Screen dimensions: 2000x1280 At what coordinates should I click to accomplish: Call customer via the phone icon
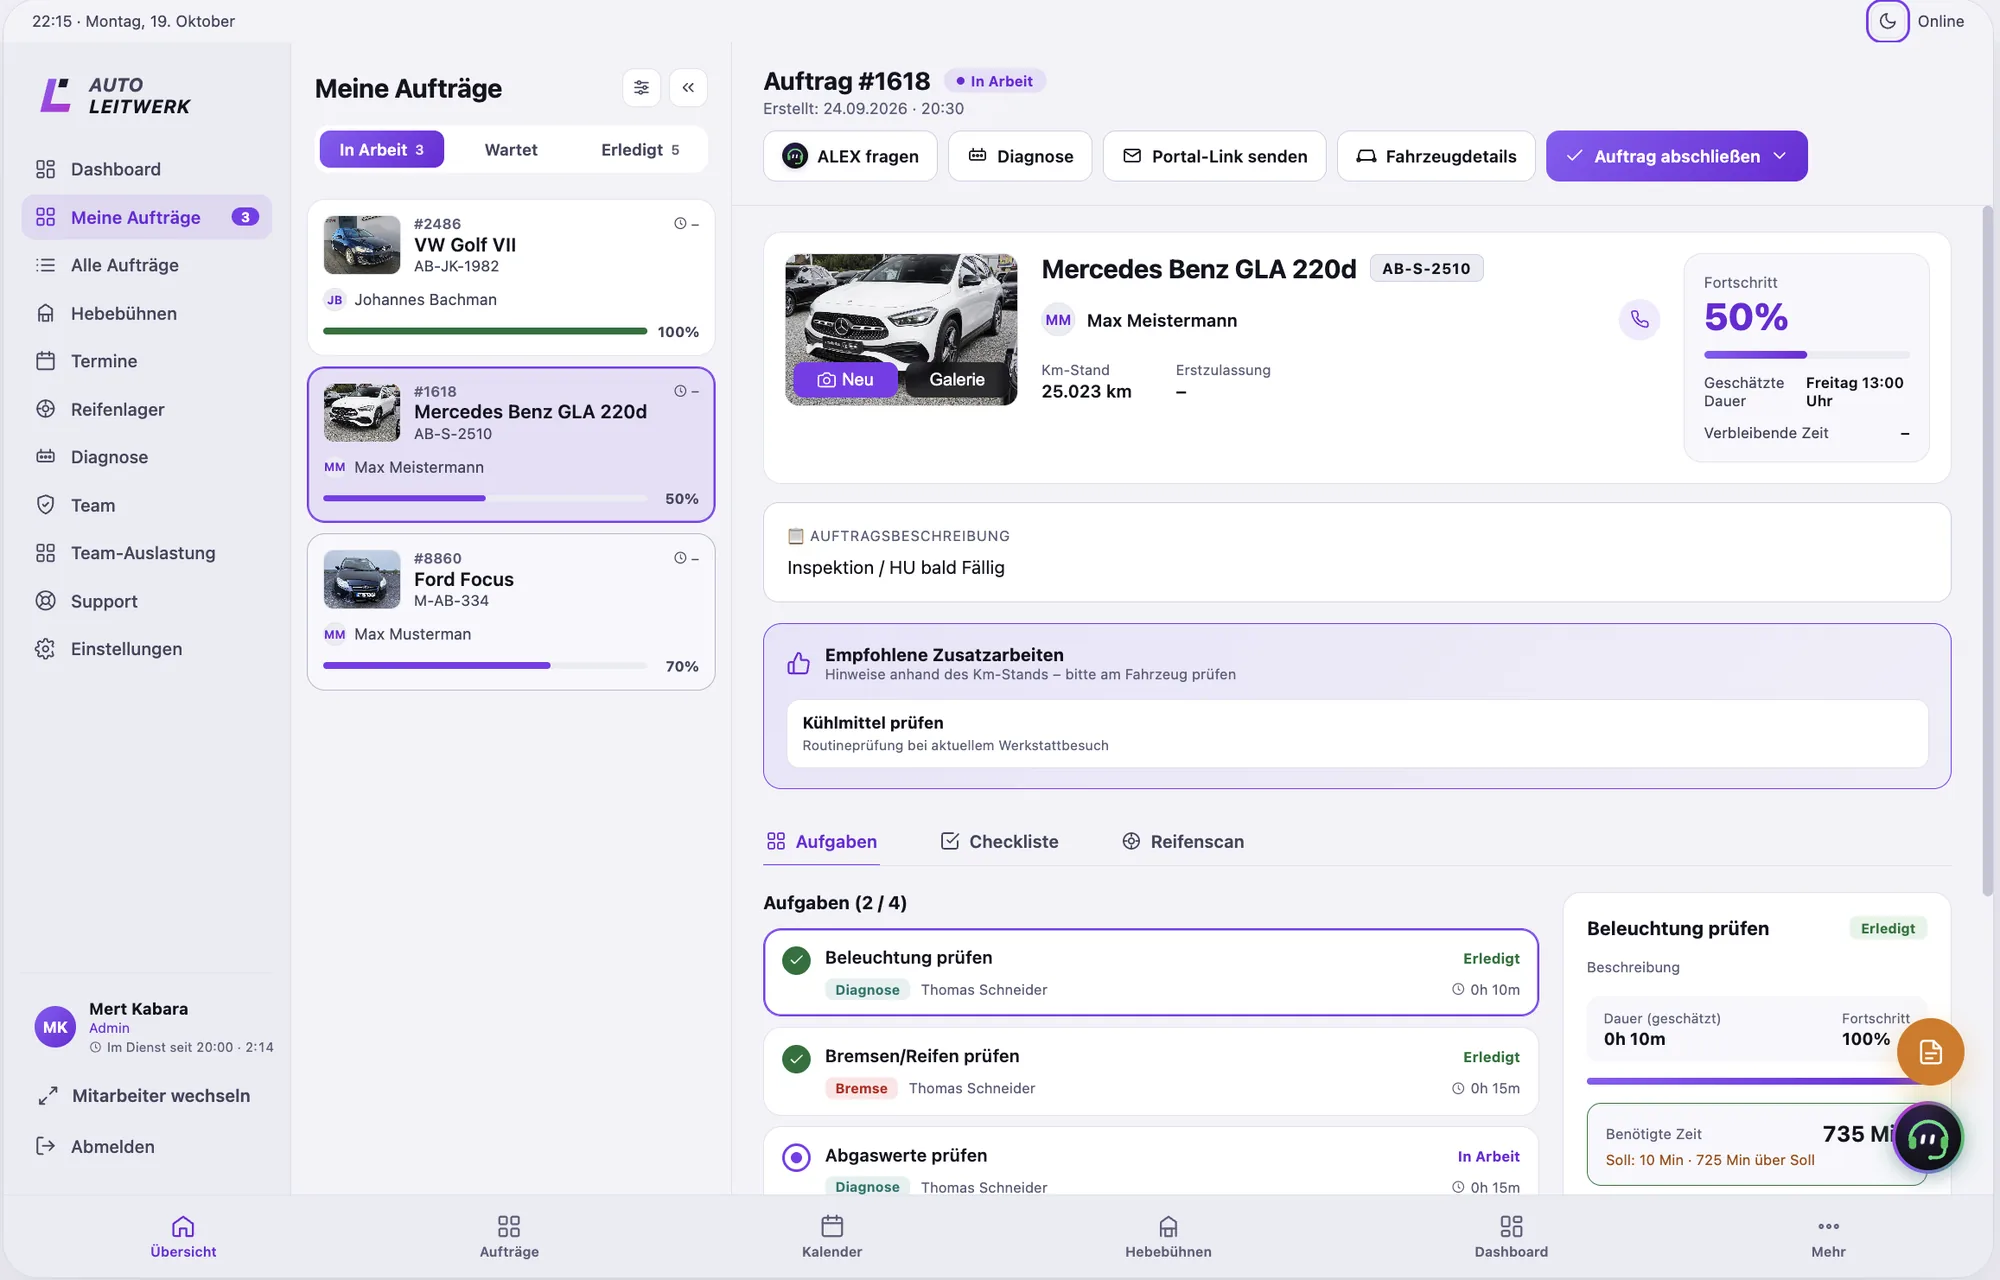(x=1639, y=320)
